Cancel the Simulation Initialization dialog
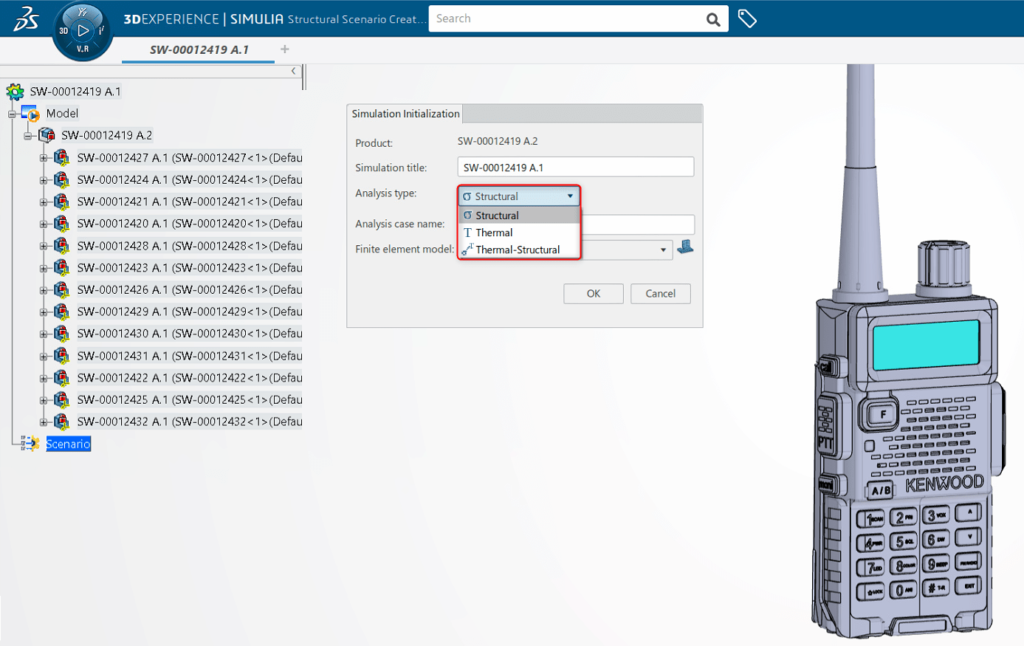The width and height of the screenshot is (1024, 646). [660, 293]
